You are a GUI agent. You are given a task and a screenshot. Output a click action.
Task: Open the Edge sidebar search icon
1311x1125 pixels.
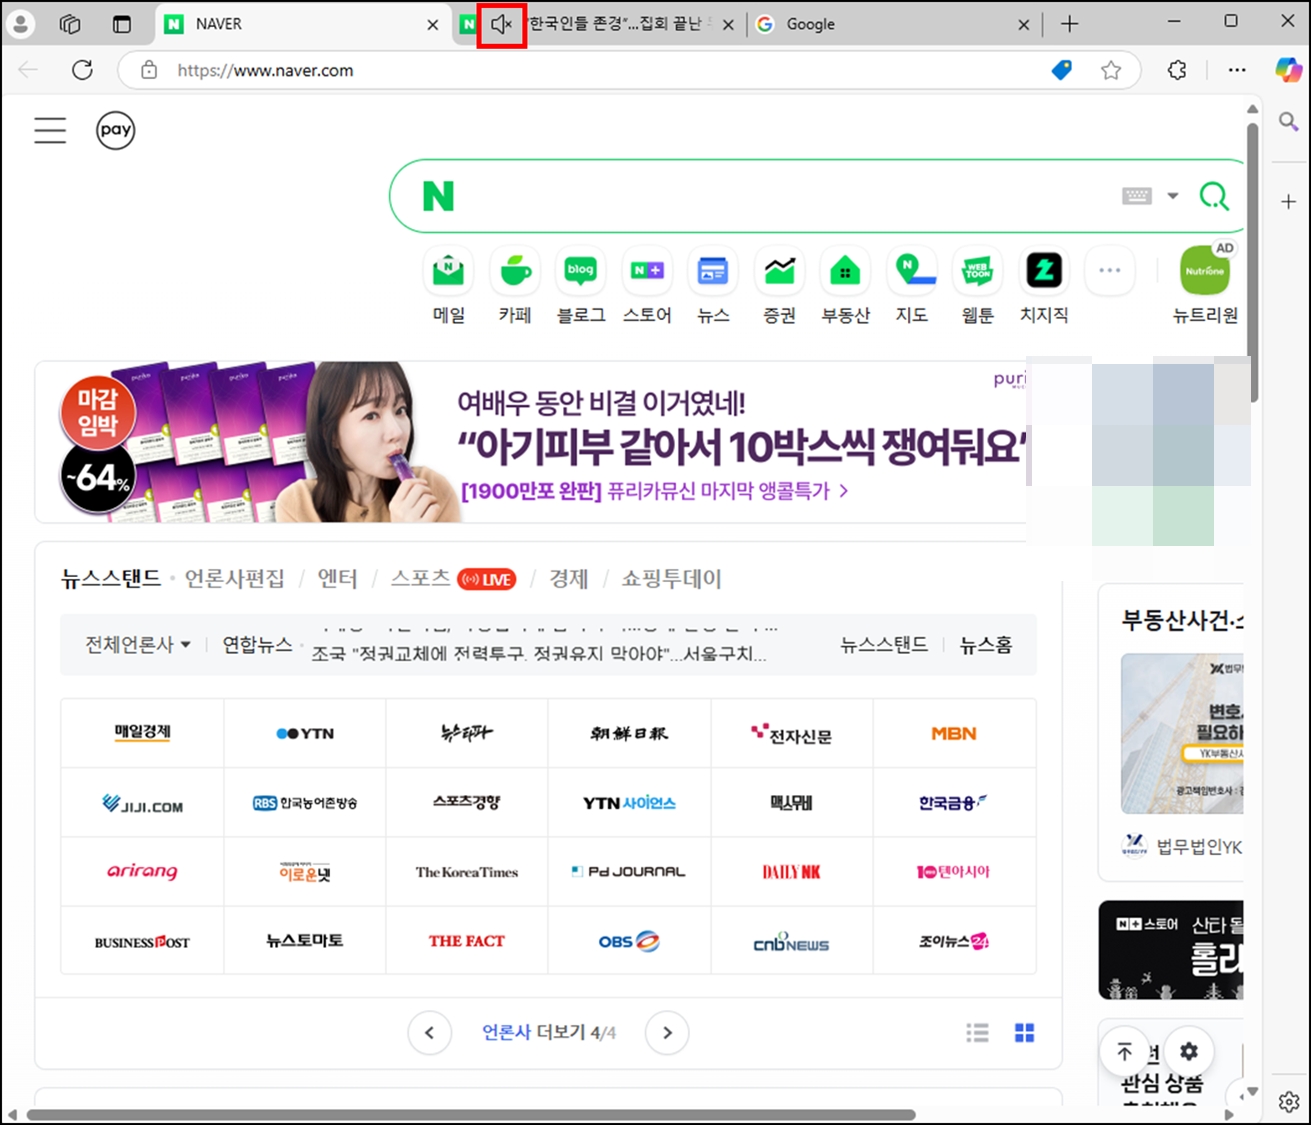coord(1288,122)
